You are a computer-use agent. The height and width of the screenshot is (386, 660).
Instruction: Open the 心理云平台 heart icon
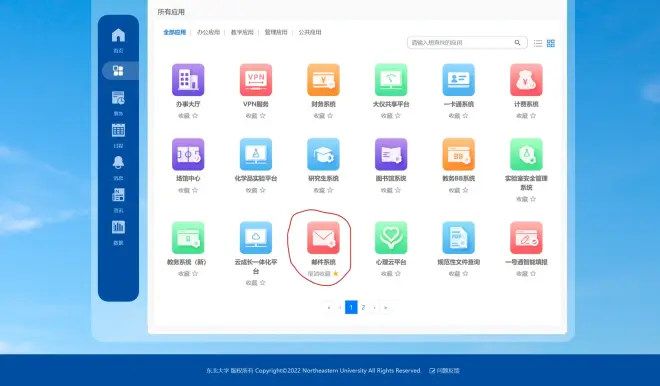click(391, 238)
